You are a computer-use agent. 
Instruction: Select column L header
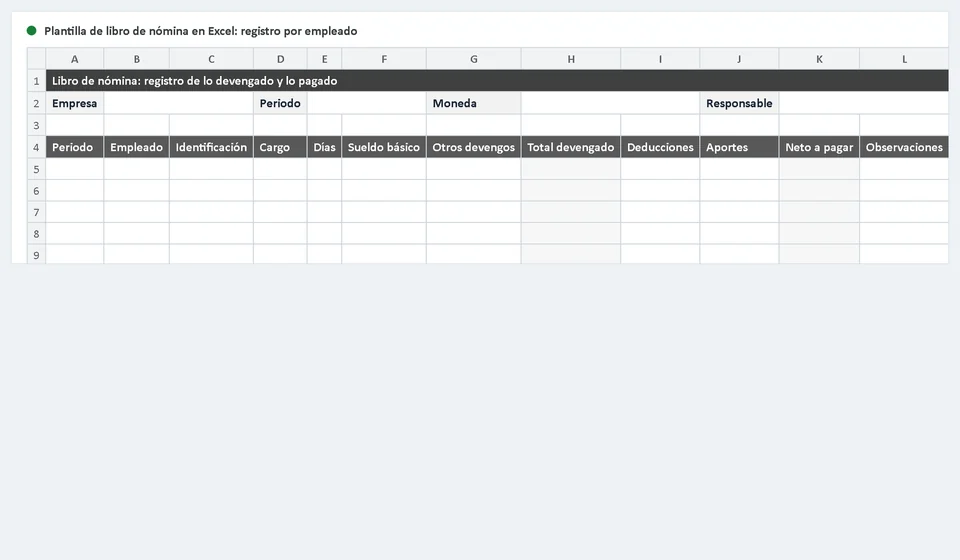point(904,59)
